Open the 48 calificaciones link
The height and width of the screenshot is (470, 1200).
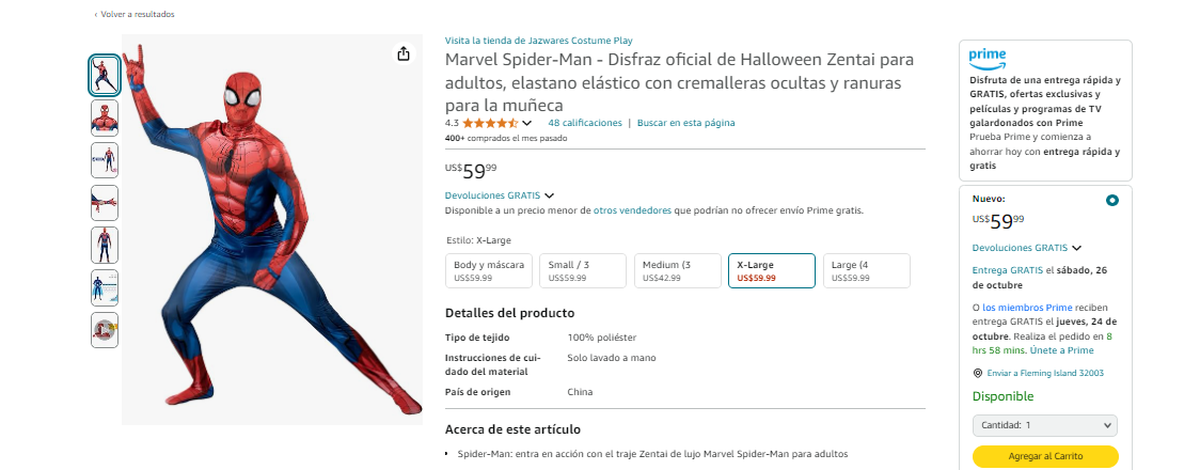pos(585,123)
